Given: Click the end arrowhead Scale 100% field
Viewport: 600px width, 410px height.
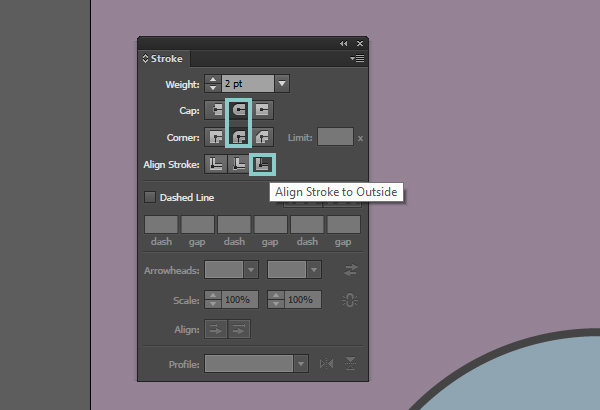Looking at the screenshot, I should (302, 299).
